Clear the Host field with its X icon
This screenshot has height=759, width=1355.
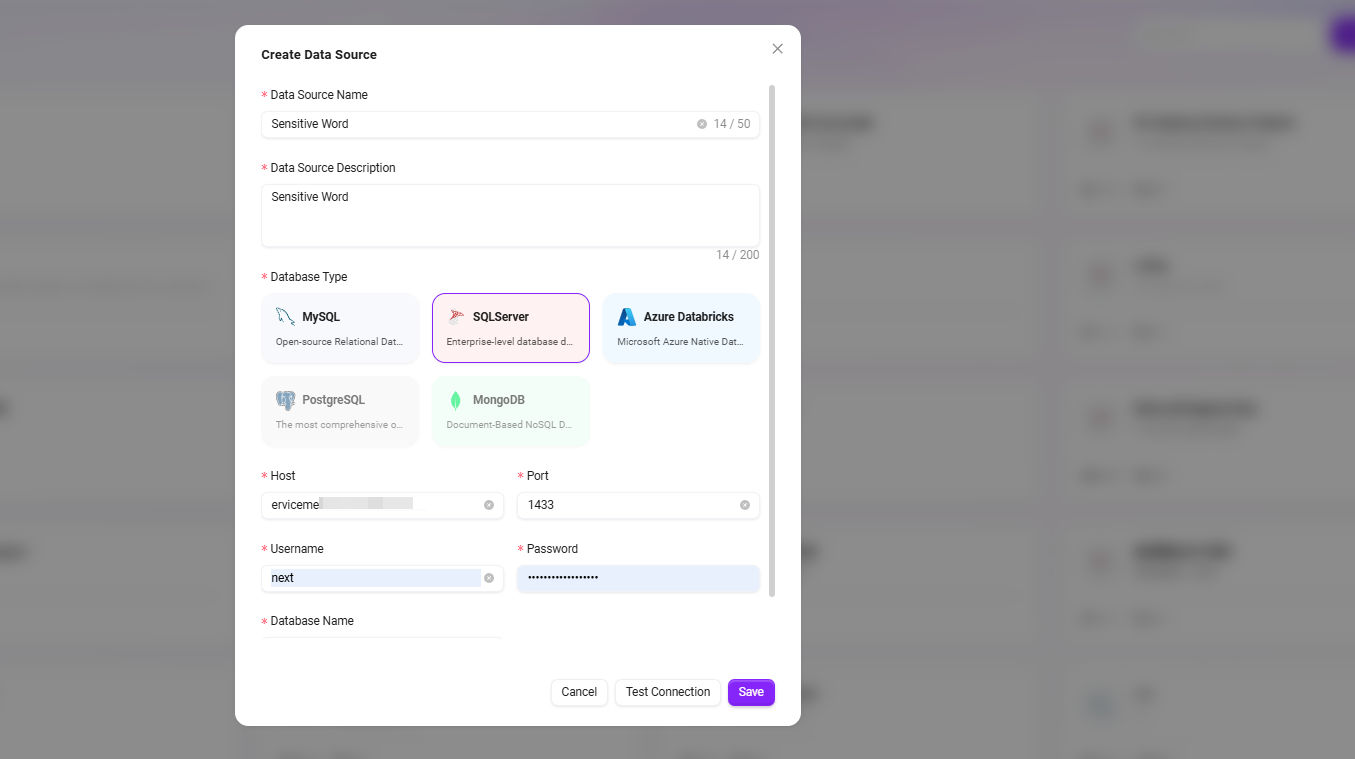click(x=489, y=505)
